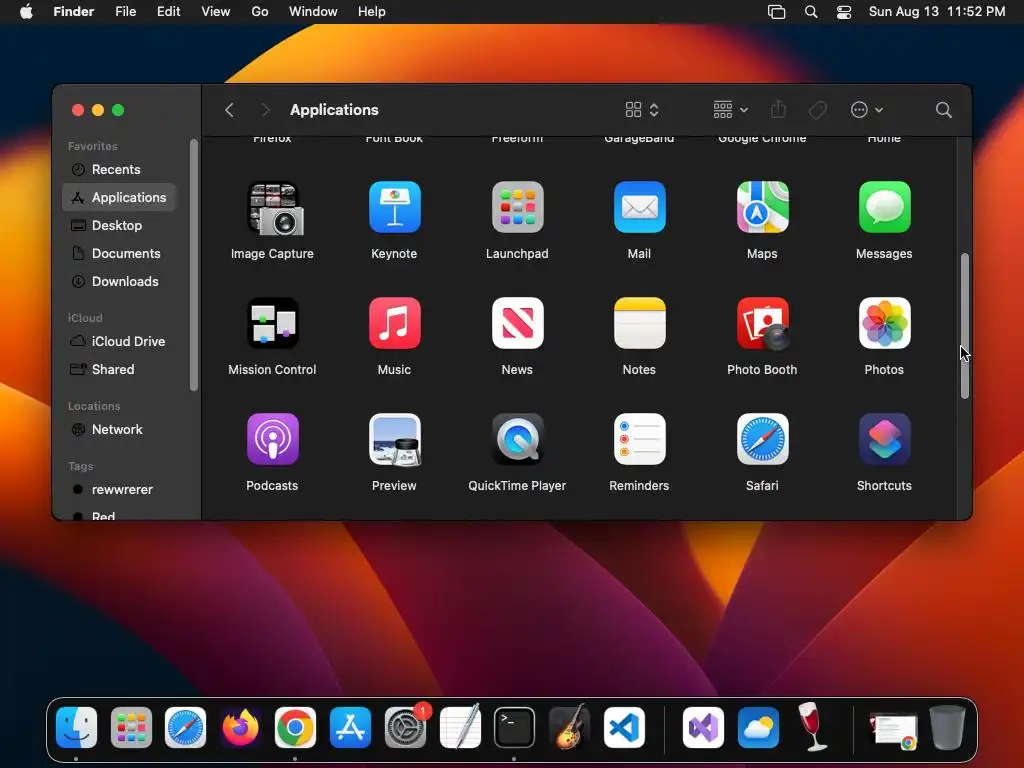Open Visual Studio Code from the Dock

point(624,727)
